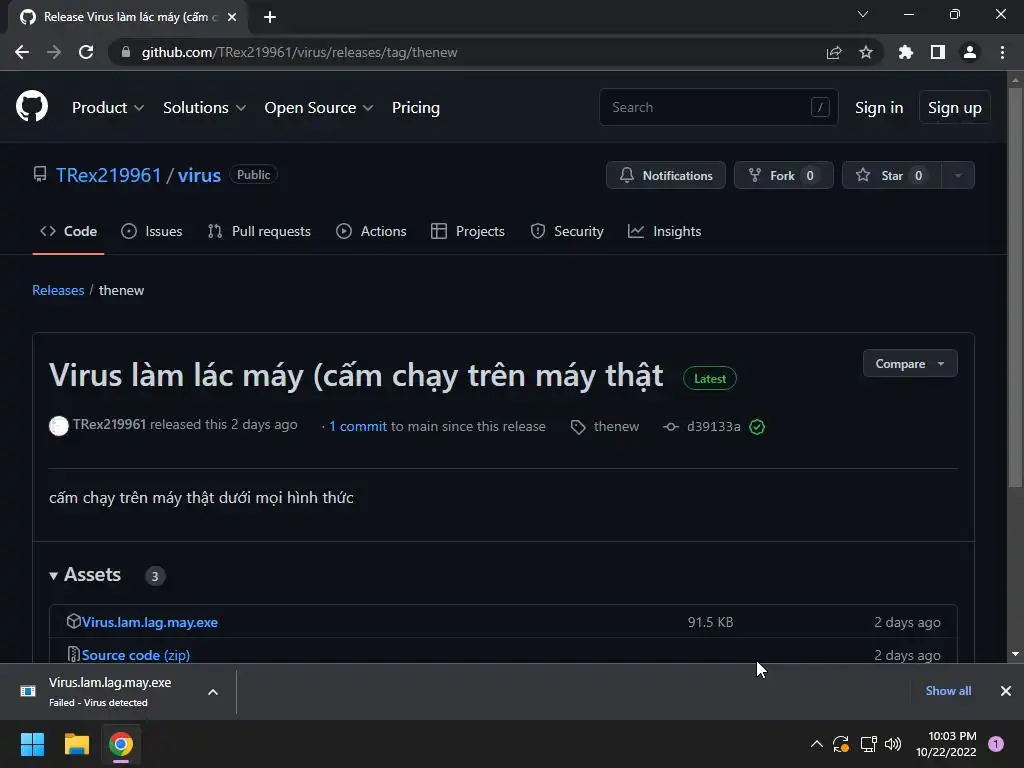Expand the Solutions menu
This screenshot has height=768, width=1024.
pyautogui.click(x=204, y=108)
